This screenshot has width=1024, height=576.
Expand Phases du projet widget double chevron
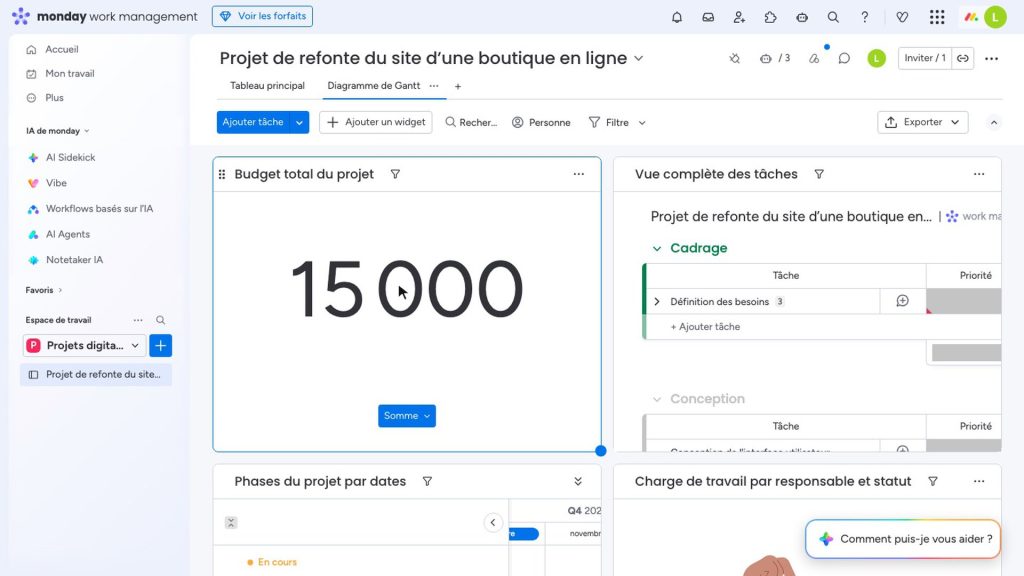pyautogui.click(x=578, y=481)
